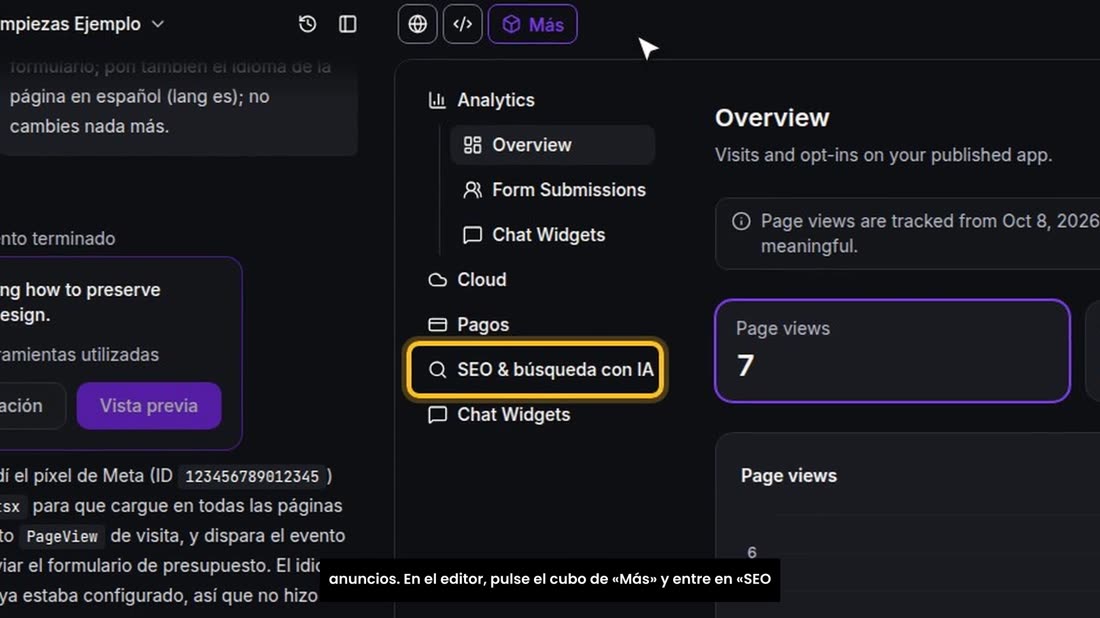Screen dimensions: 1100x618
Task: Click the Form Submissions people icon
Action: [x=472, y=190]
